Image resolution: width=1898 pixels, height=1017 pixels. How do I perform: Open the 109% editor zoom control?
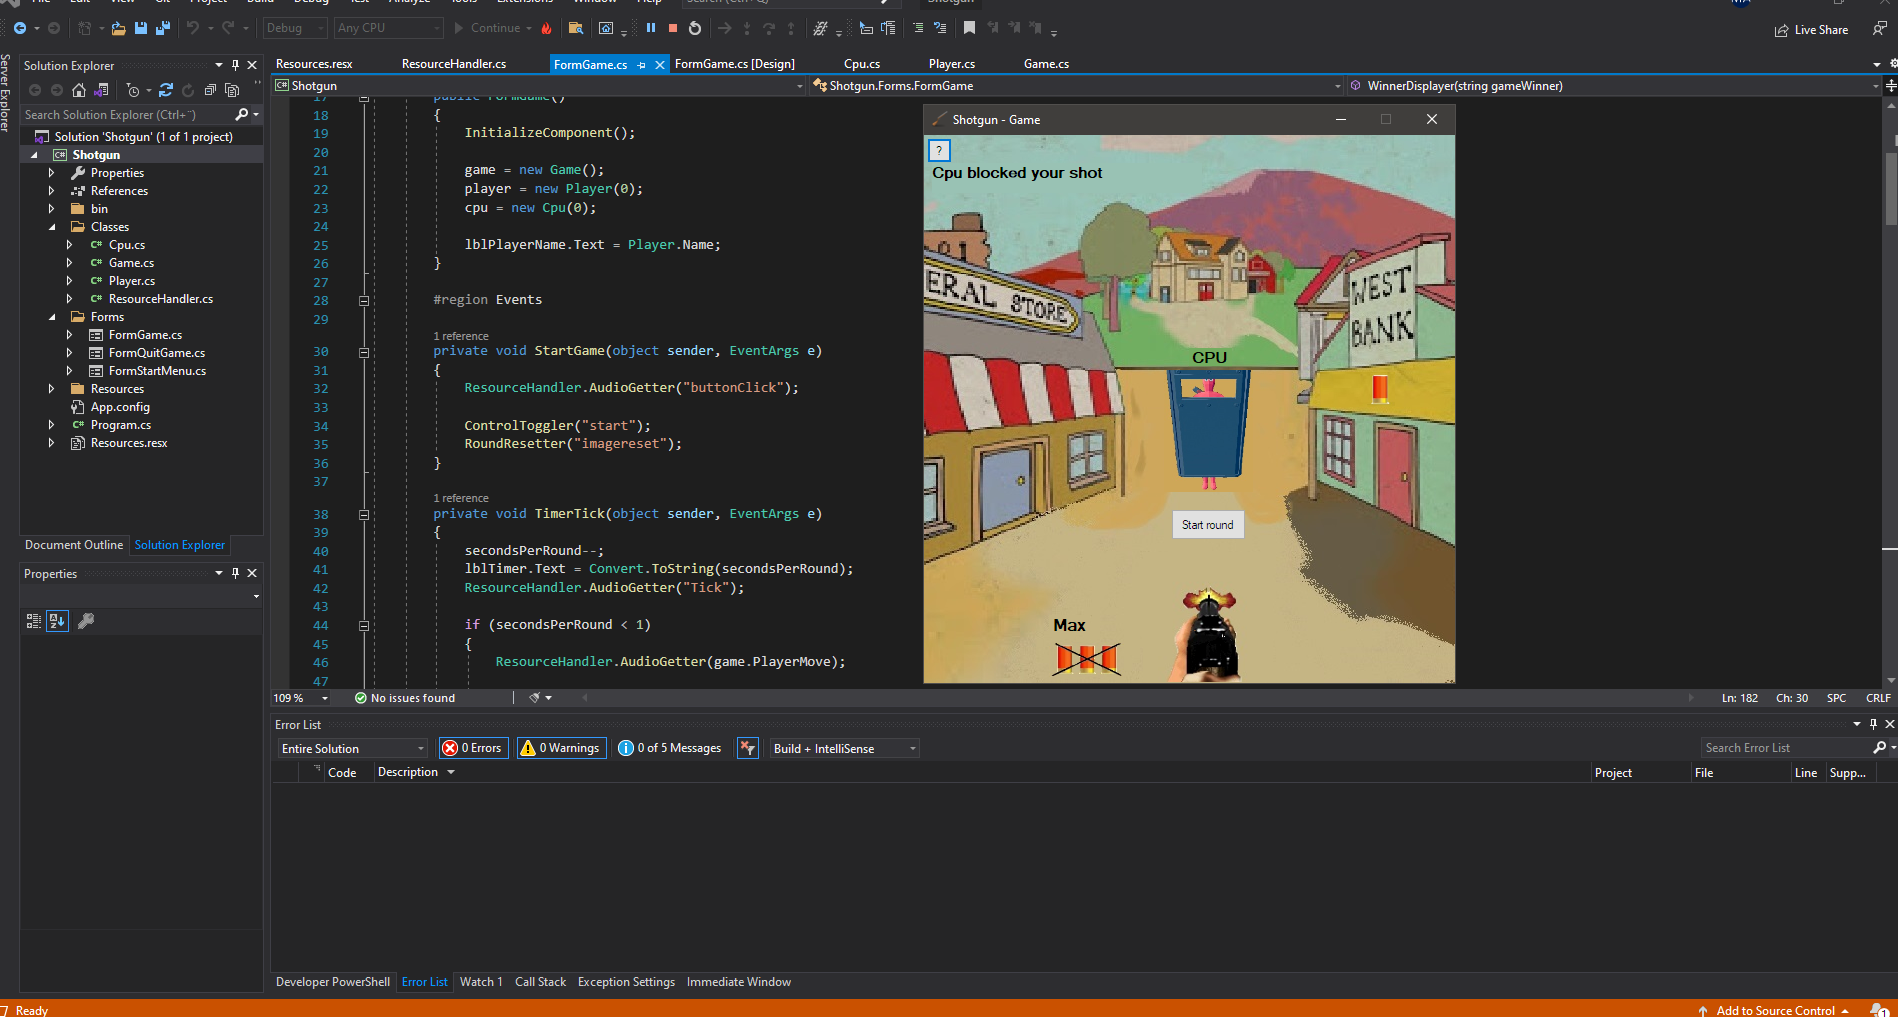pyautogui.click(x=299, y=697)
